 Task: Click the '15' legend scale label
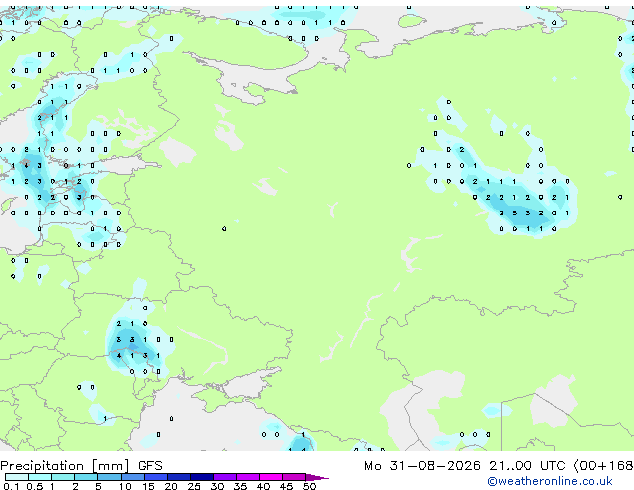pos(148,486)
